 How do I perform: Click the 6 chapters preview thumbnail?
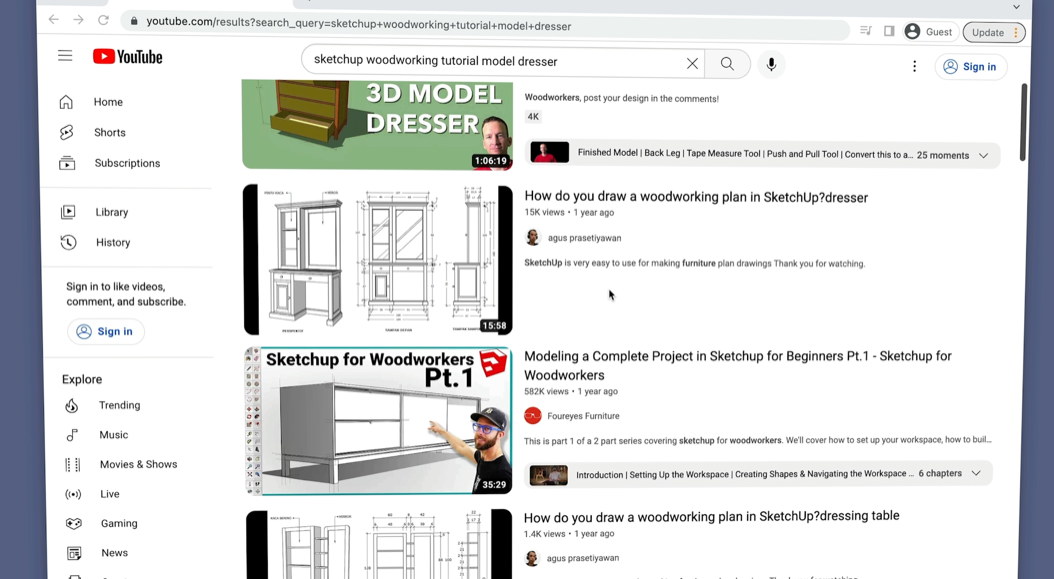549,475
